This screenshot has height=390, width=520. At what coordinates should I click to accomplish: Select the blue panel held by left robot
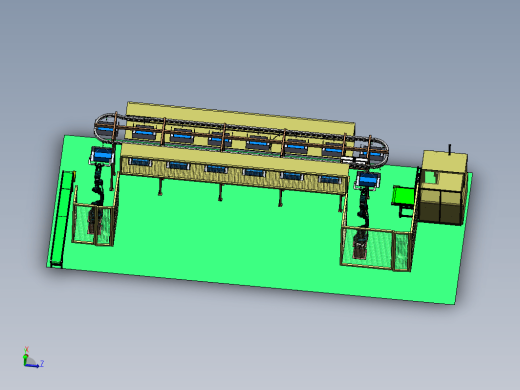coord(102,155)
